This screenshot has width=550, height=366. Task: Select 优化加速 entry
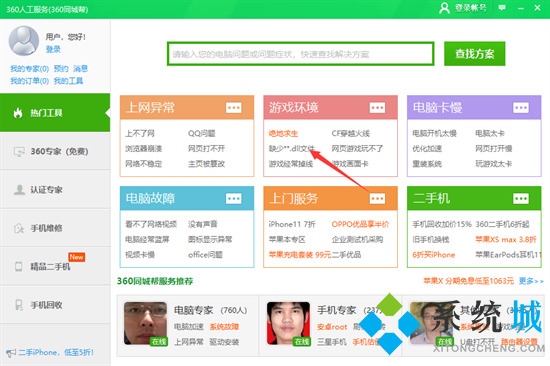[x=427, y=148]
